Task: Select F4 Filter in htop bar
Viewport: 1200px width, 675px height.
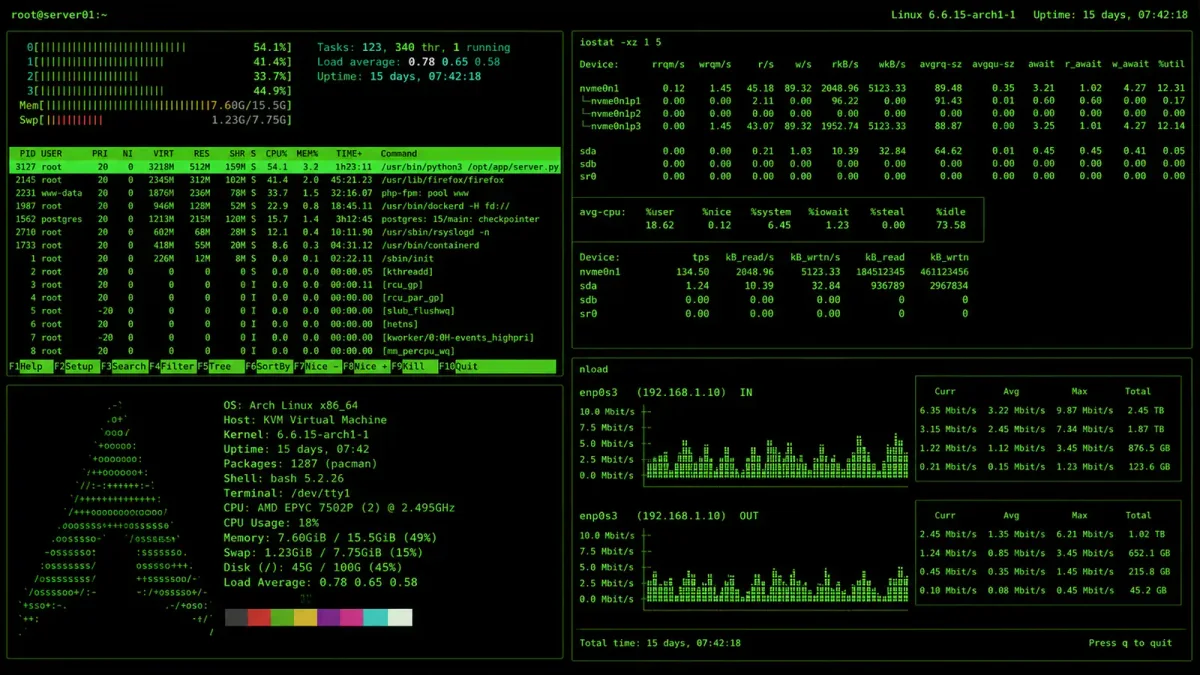Action: 172,367
